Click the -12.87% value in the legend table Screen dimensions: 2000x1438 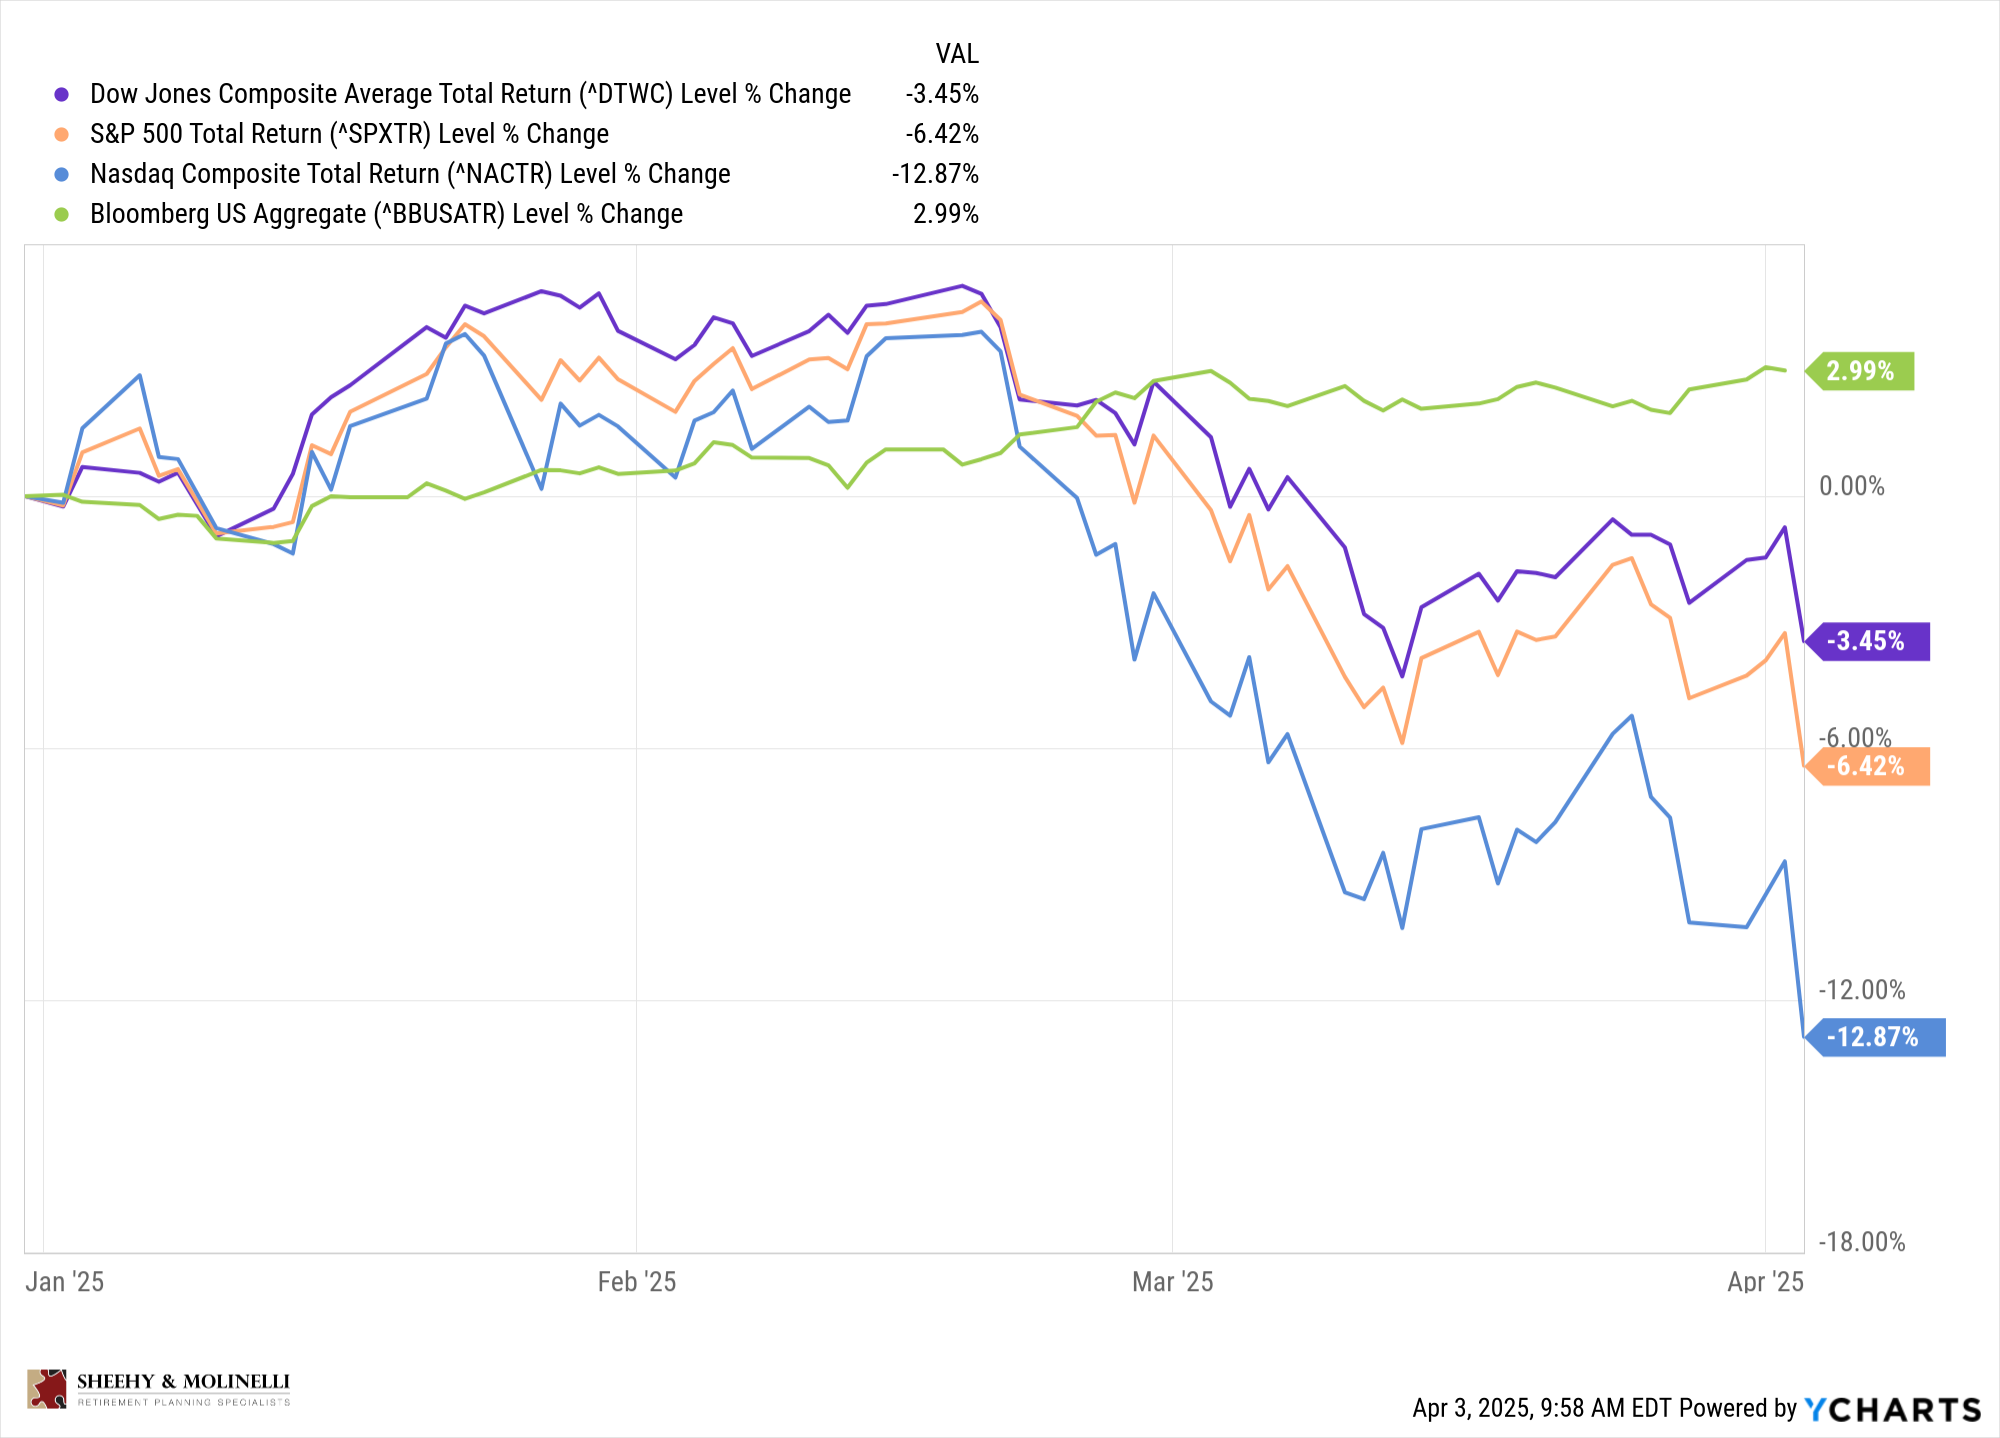935,174
